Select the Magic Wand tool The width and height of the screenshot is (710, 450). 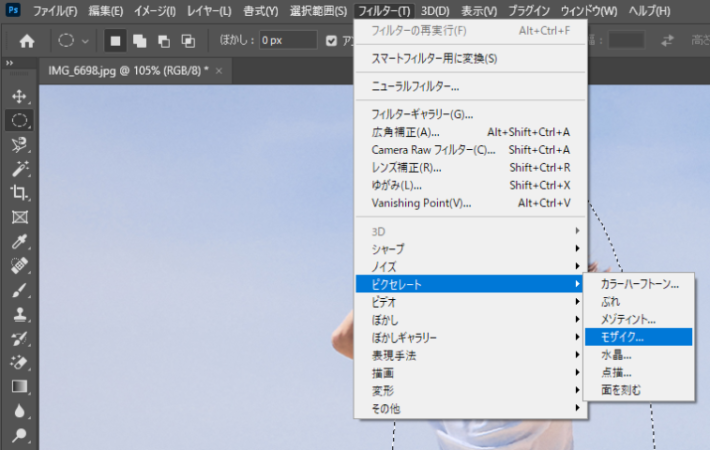[19, 169]
